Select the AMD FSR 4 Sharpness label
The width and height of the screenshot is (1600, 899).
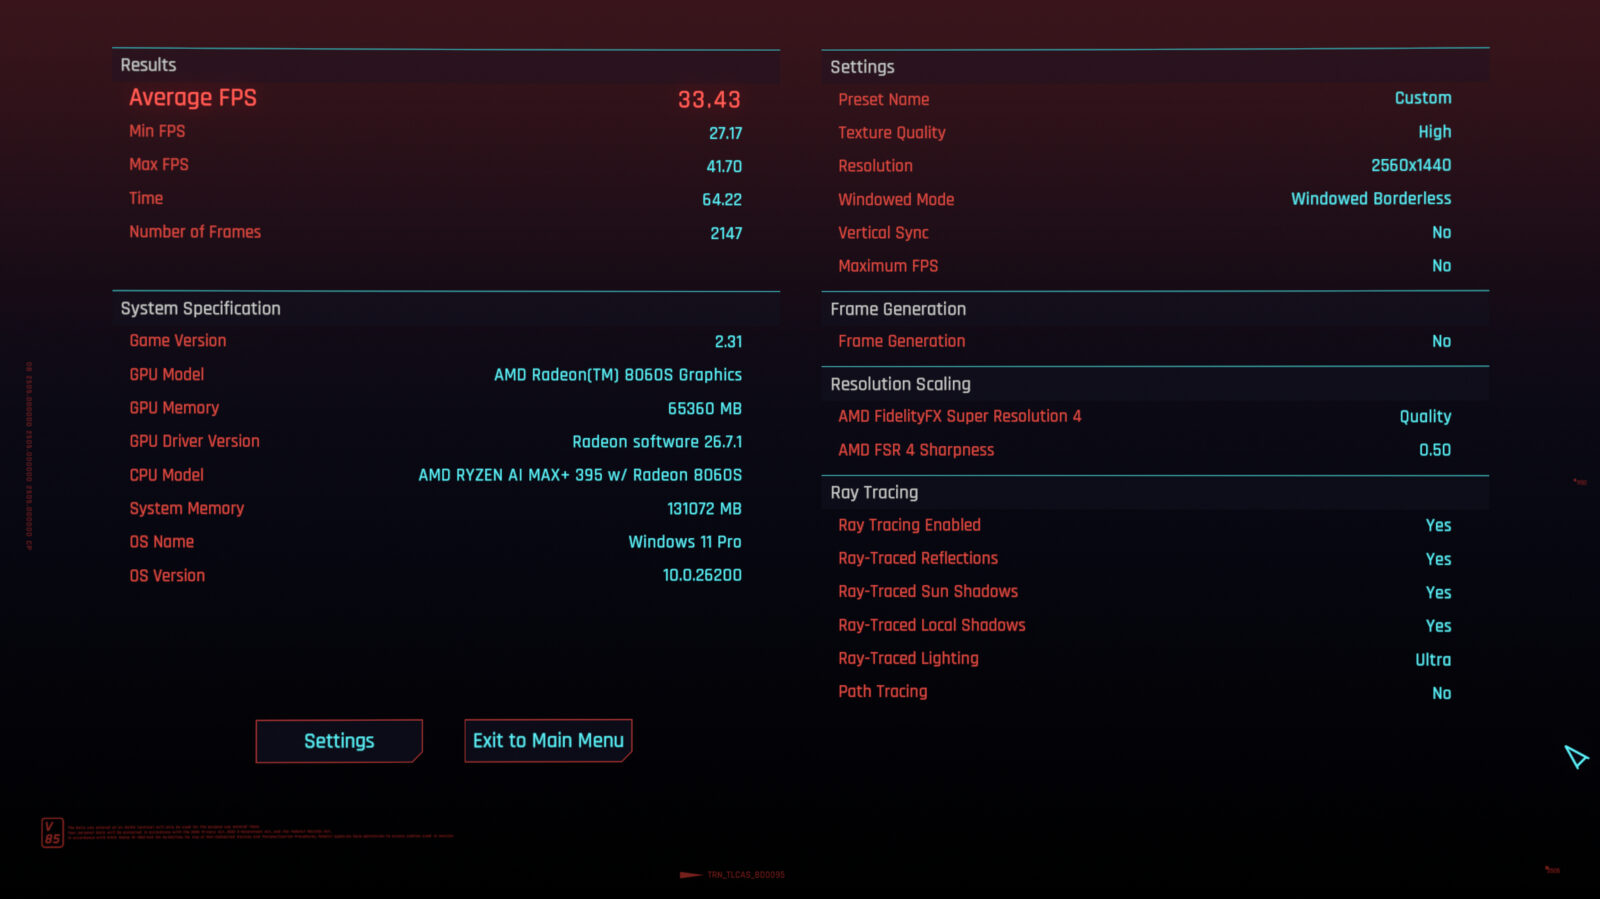click(x=916, y=450)
